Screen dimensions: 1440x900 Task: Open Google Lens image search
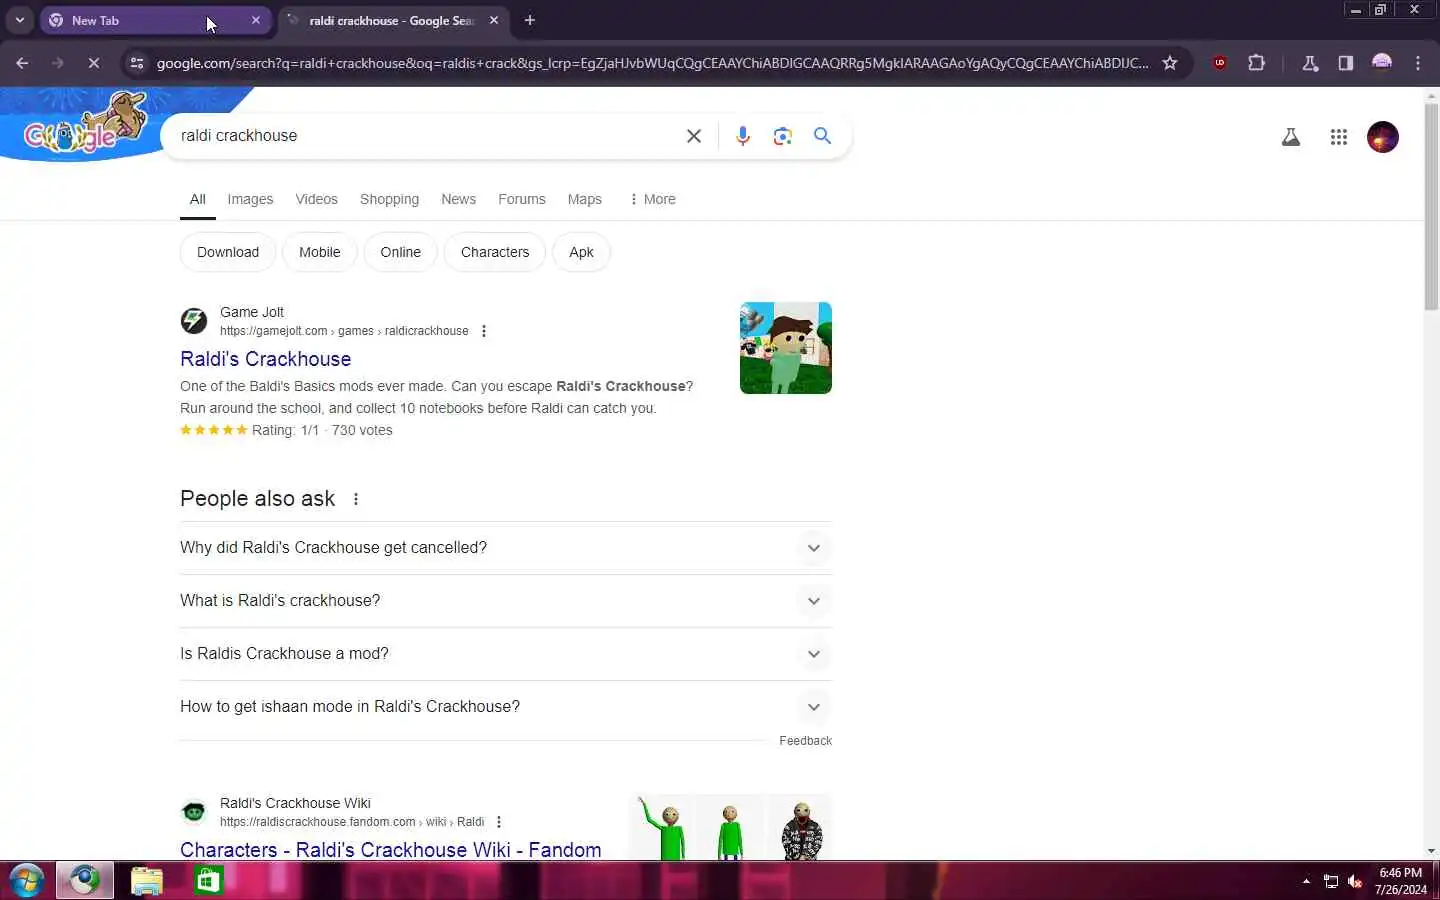[x=783, y=136]
